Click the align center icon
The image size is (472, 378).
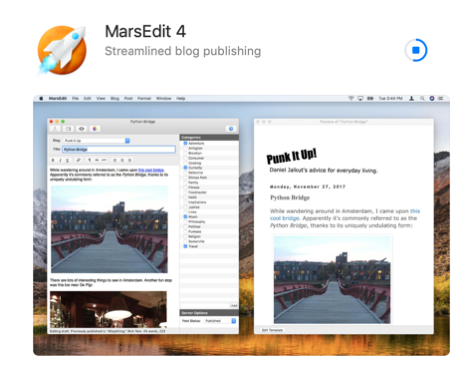(x=122, y=160)
